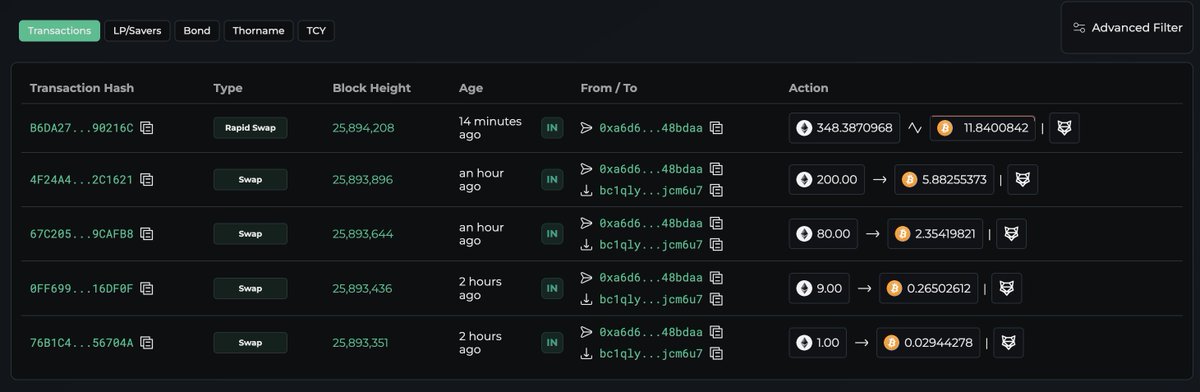Copy sender address in 9.00 ETH row
1200x392 pixels.
tap(717, 277)
